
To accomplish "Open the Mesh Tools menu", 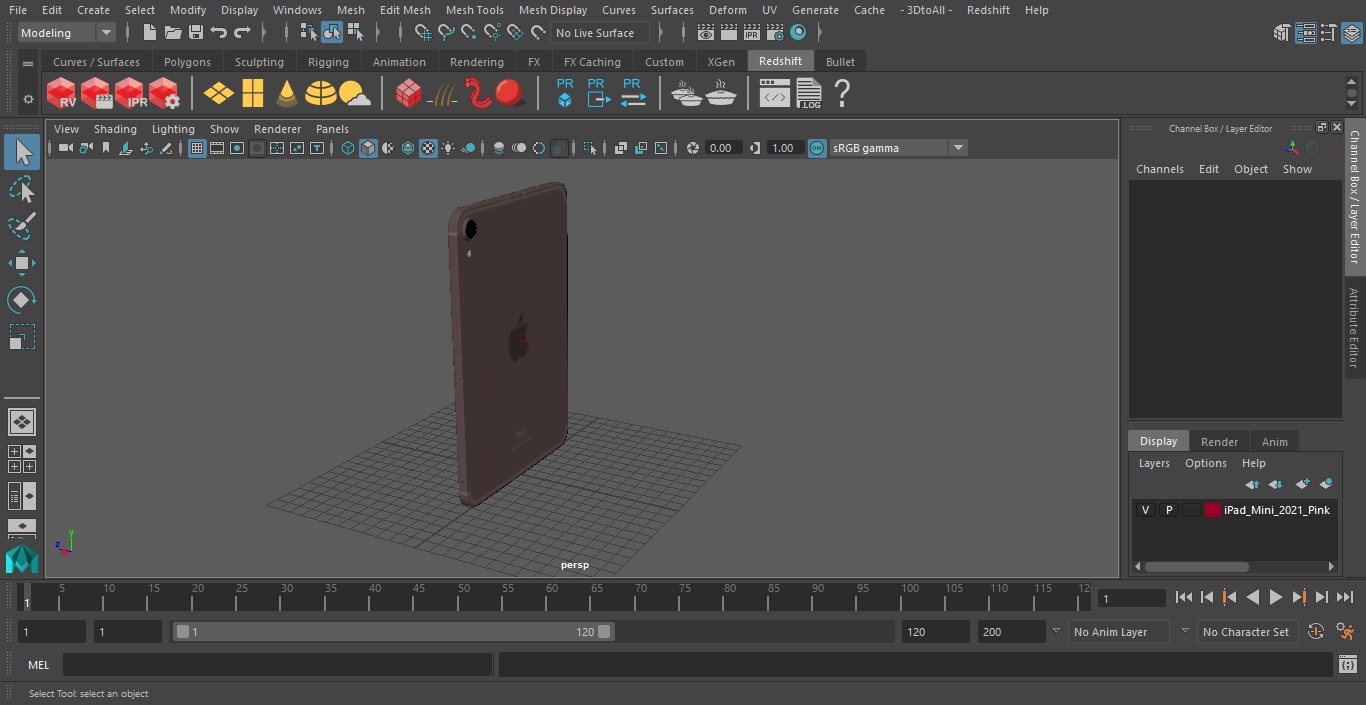I will click(x=474, y=10).
